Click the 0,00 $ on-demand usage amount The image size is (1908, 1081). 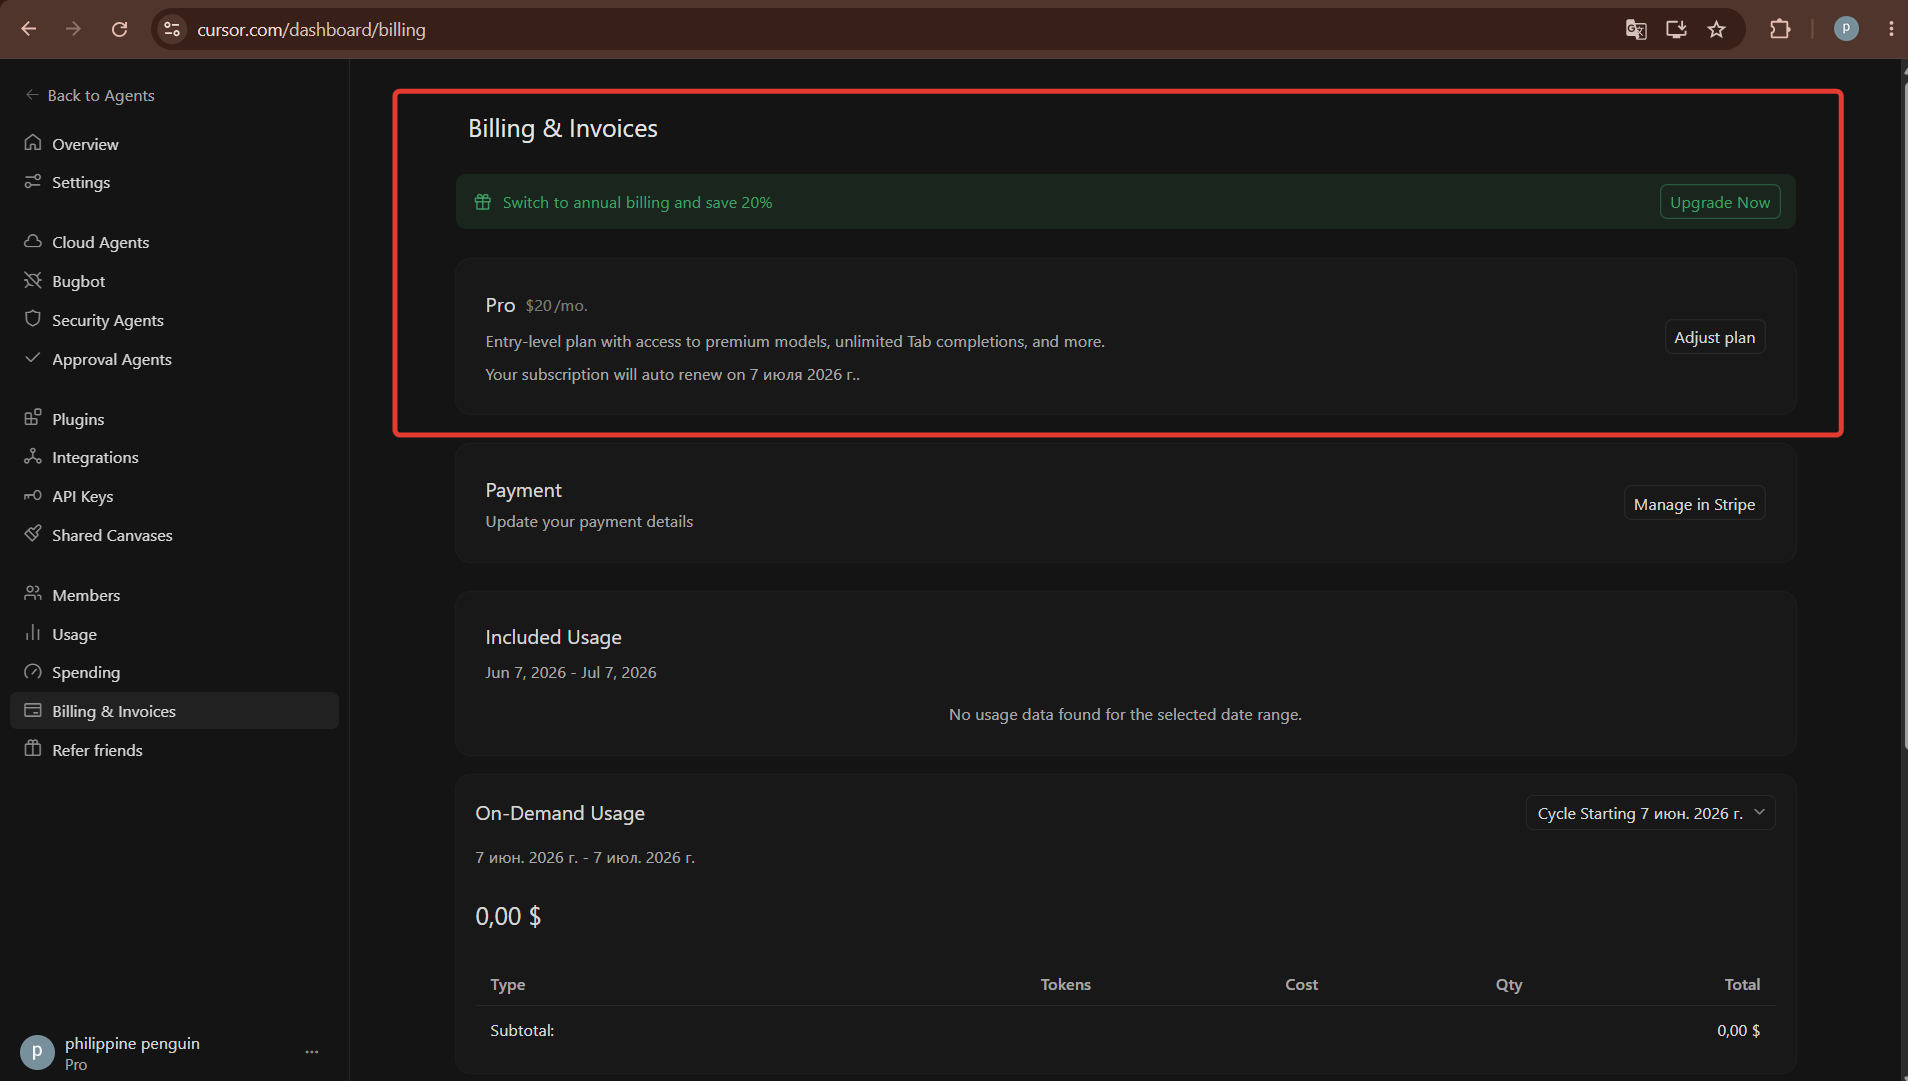tap(508, 916)
